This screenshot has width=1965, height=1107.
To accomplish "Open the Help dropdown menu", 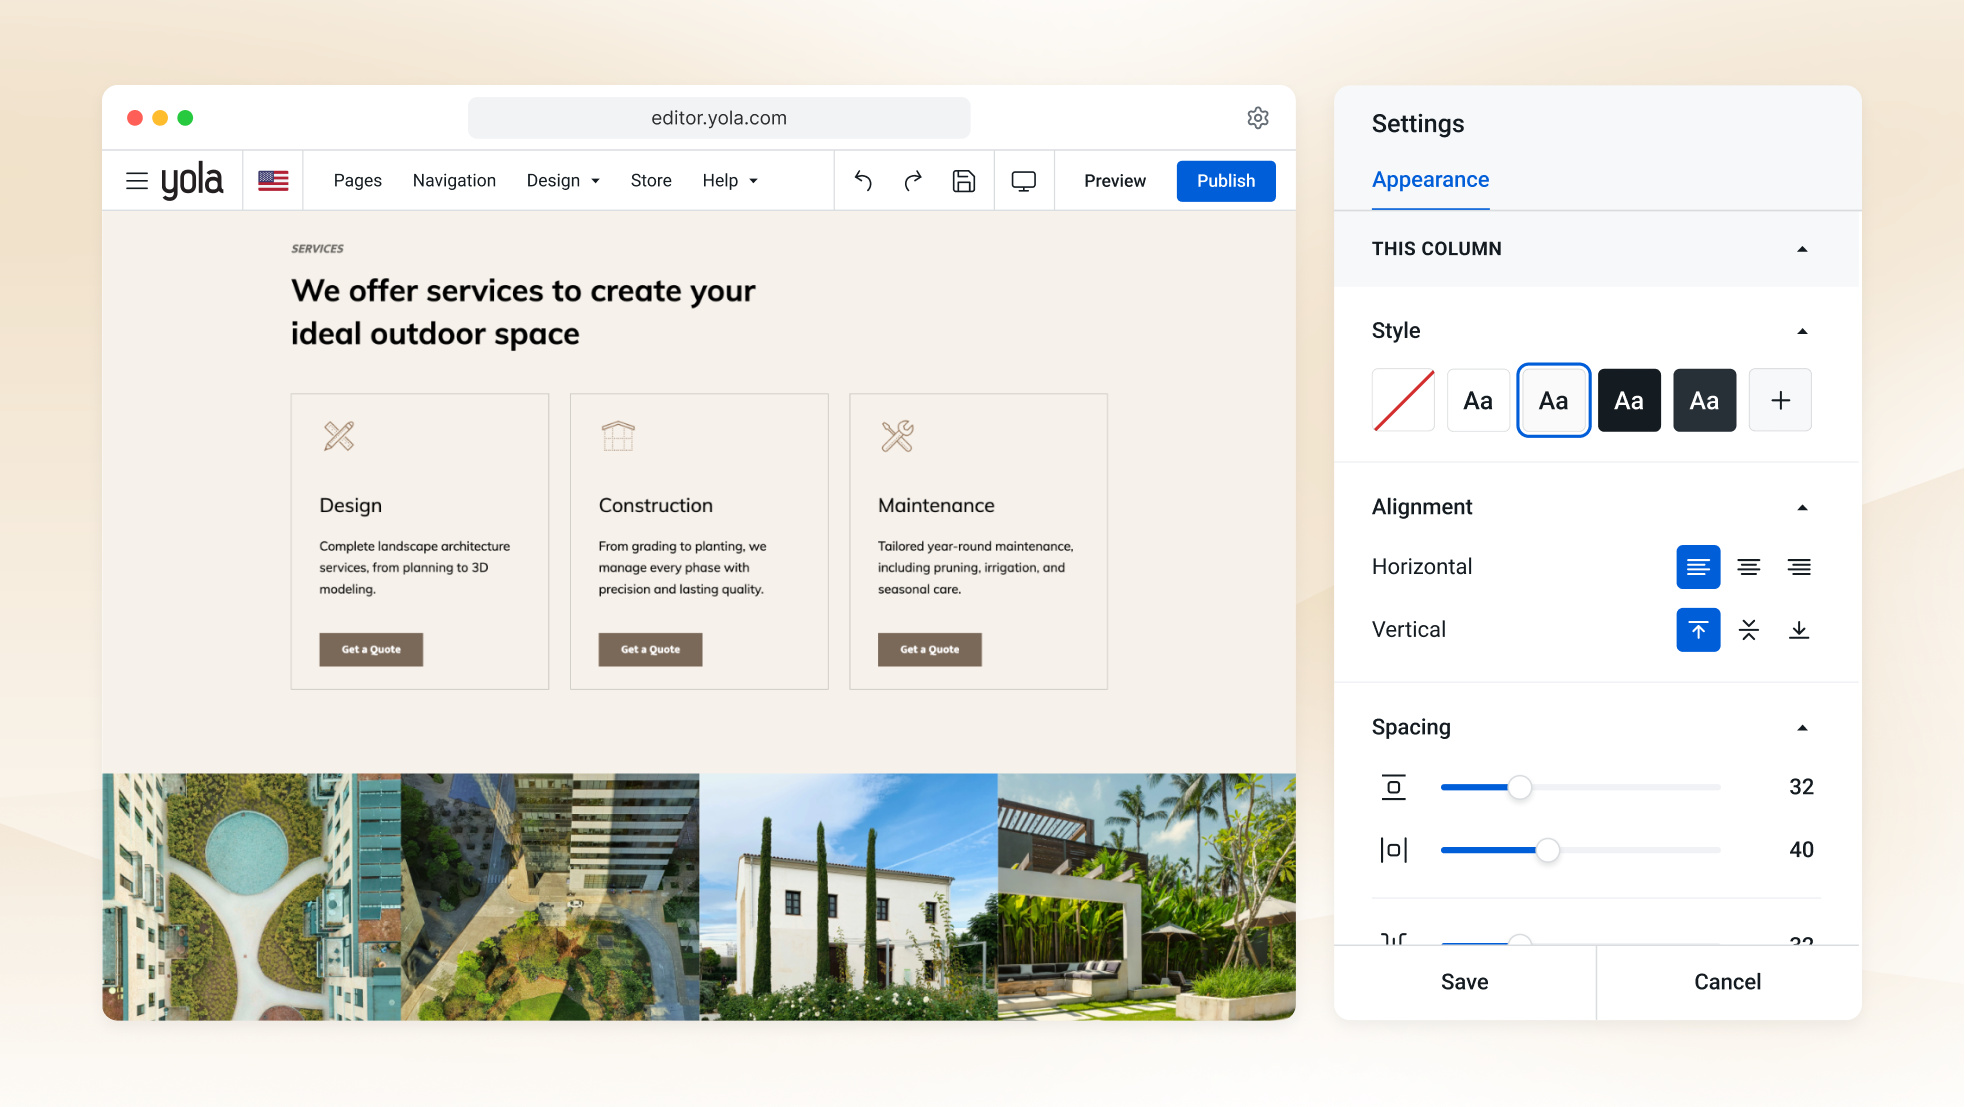I will [730, 181].
